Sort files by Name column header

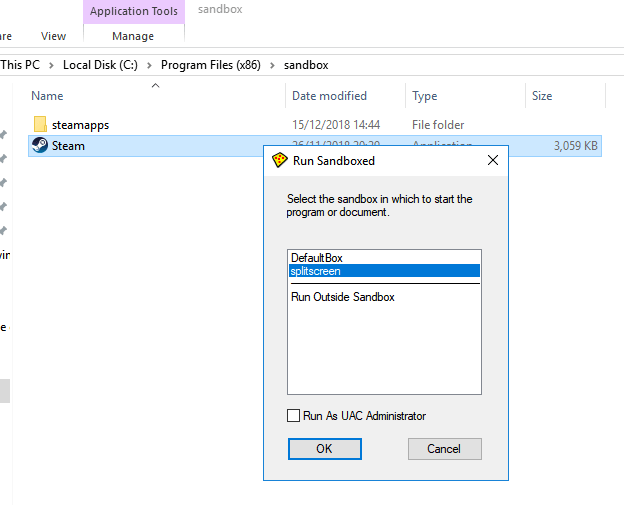coord(47,96)
